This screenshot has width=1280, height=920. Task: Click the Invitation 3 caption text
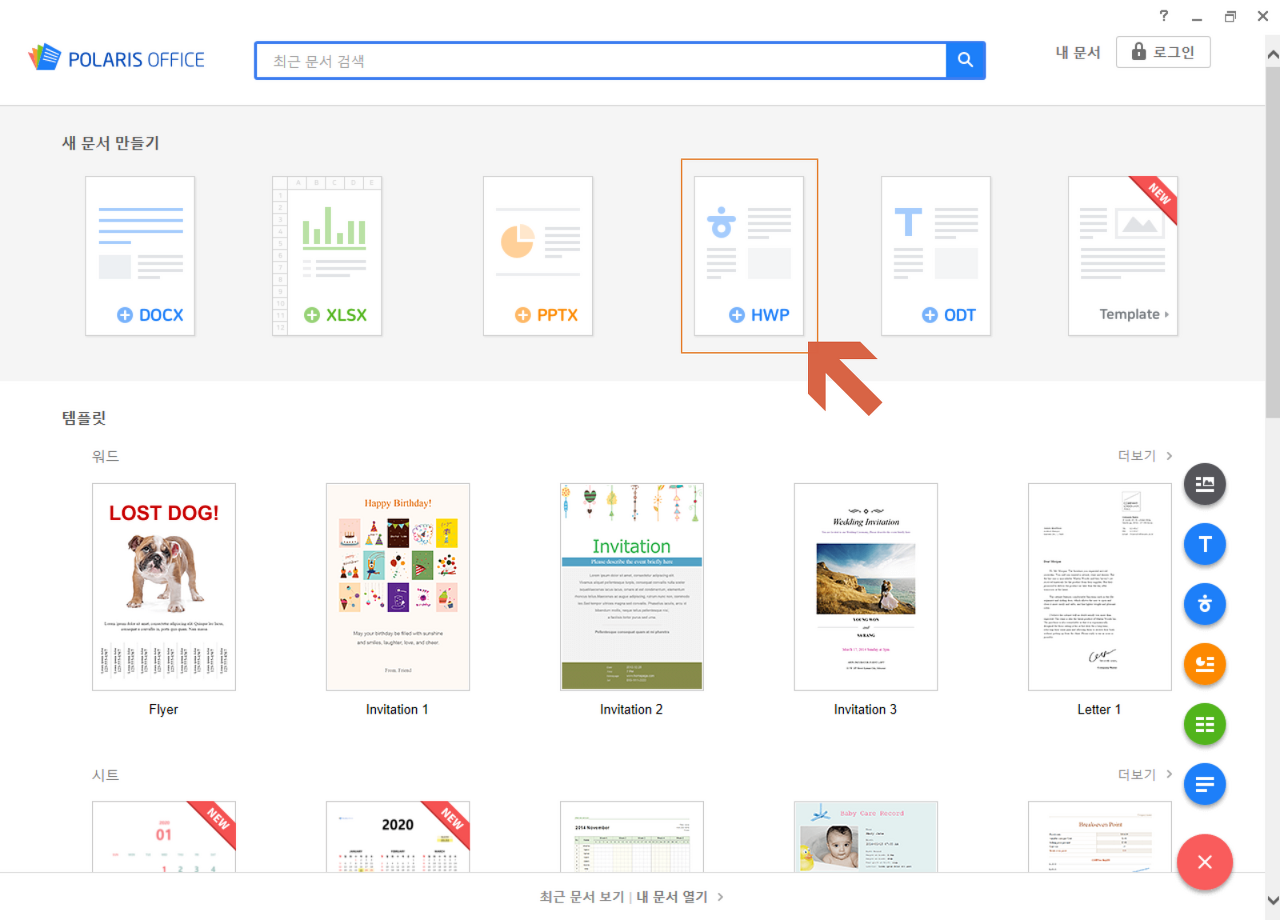[x=865, y=709]
